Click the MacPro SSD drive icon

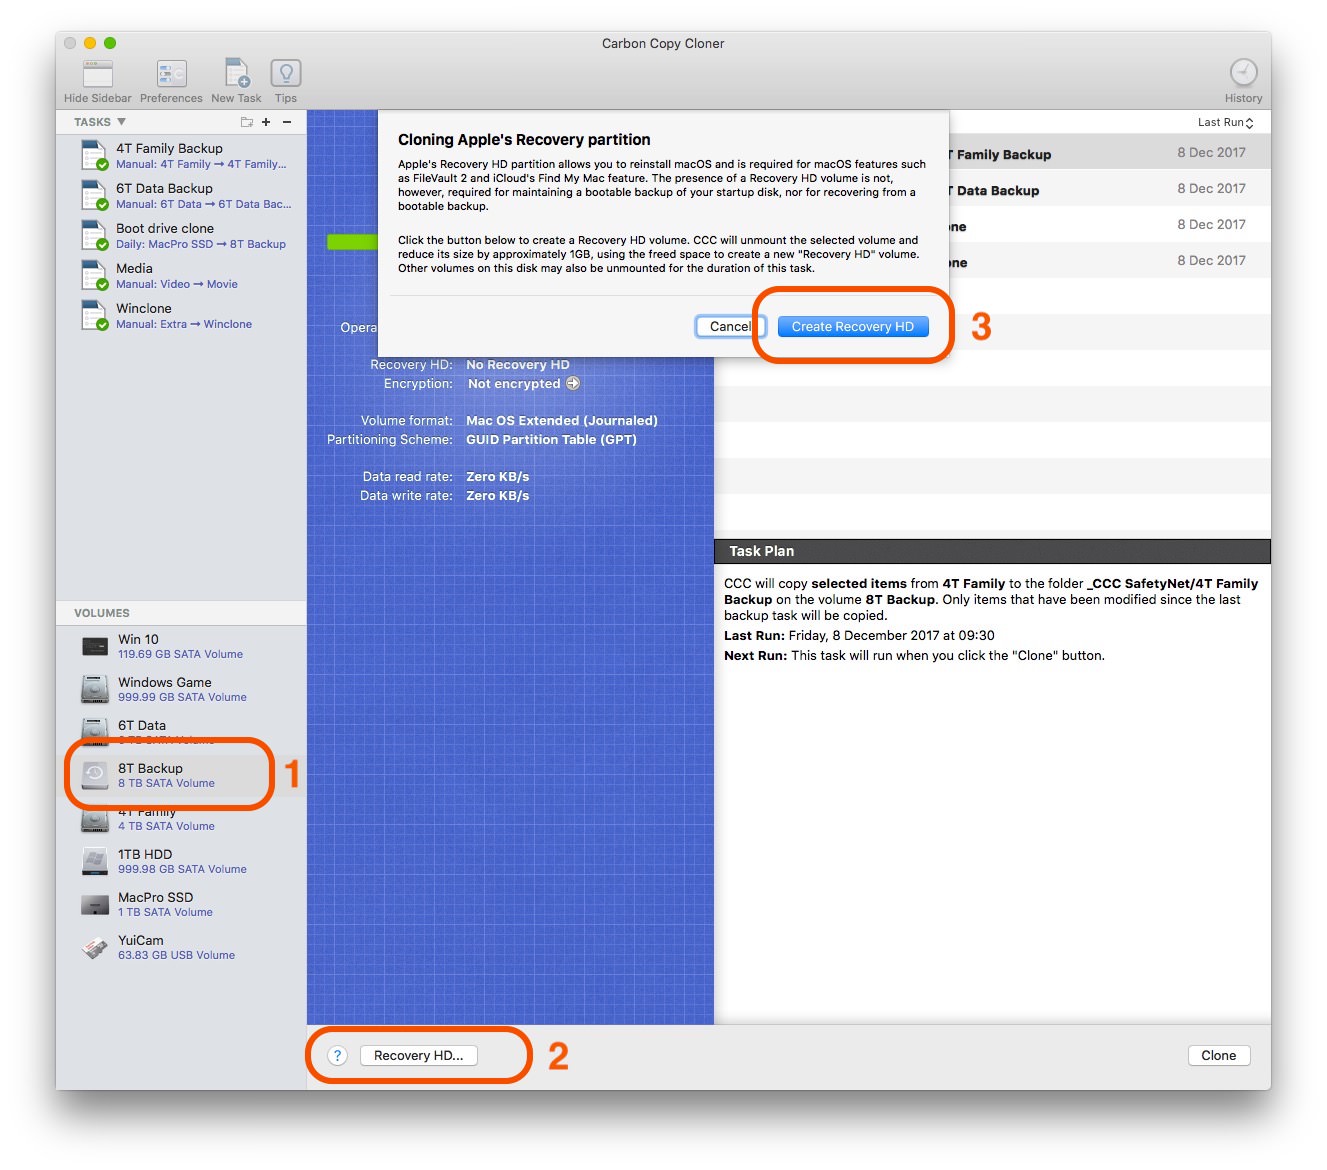tap(95, 905)
